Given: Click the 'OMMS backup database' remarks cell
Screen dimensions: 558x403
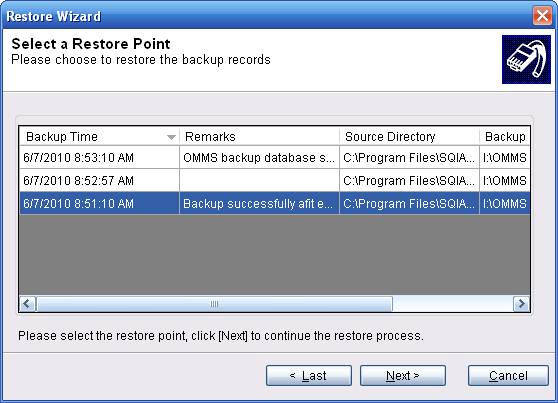Looking at the screenshot, I should [259, 157].
